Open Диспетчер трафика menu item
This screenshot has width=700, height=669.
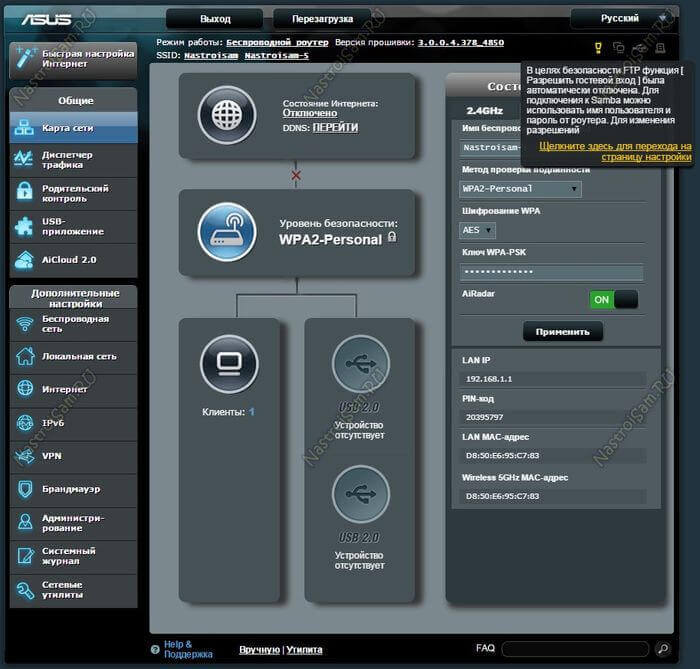(73, 160)
